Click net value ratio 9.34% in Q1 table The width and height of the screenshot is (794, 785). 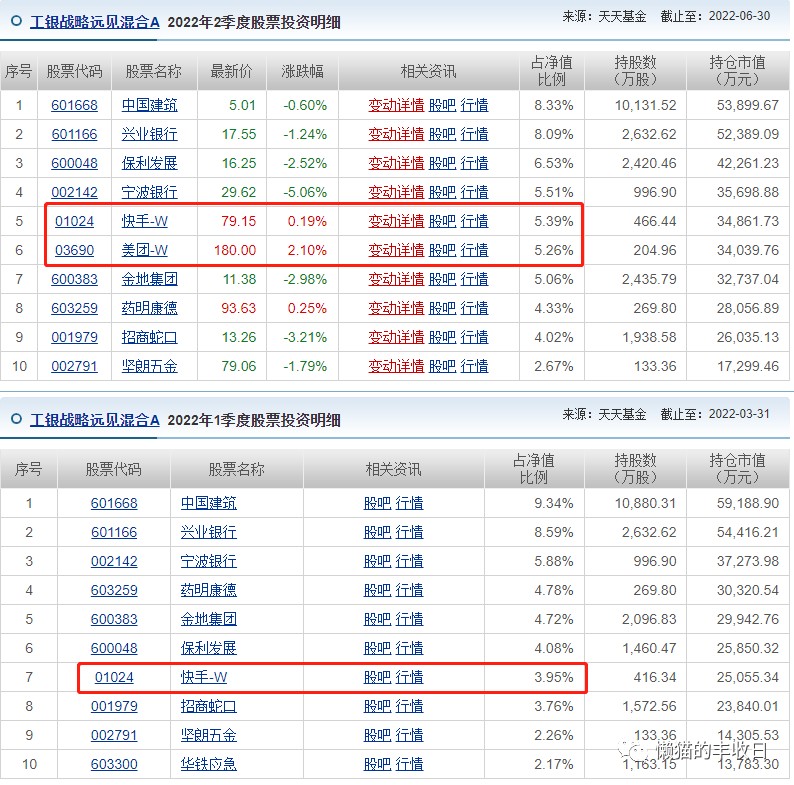coord(554,503)
